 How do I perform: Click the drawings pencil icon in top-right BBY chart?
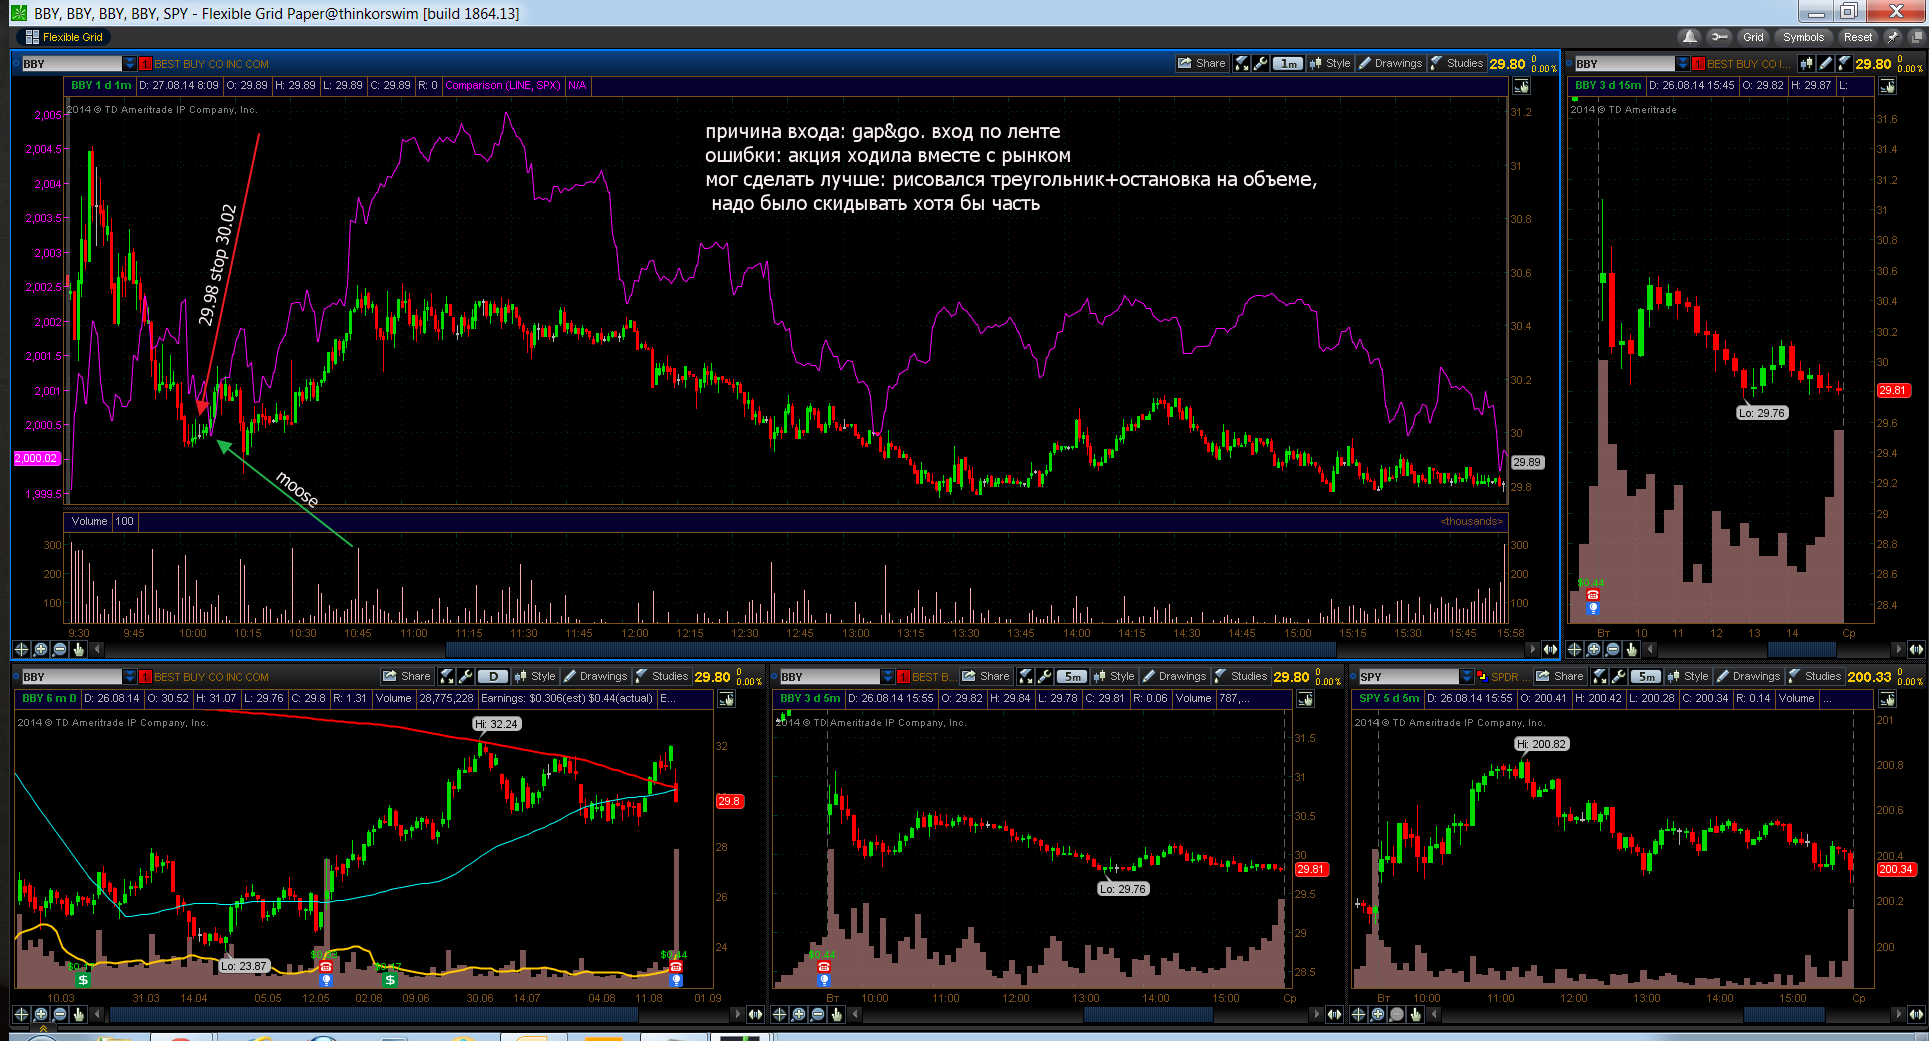1826,63
